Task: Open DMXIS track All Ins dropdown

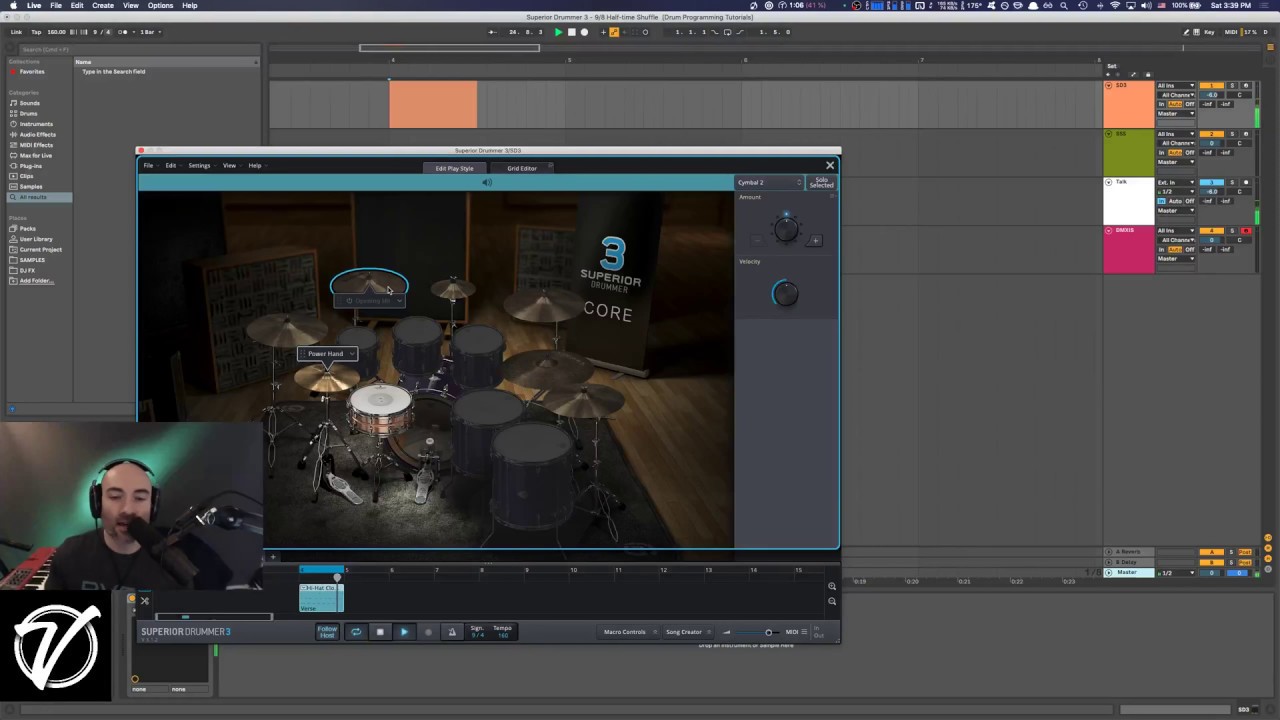Action: (1176, 231)
